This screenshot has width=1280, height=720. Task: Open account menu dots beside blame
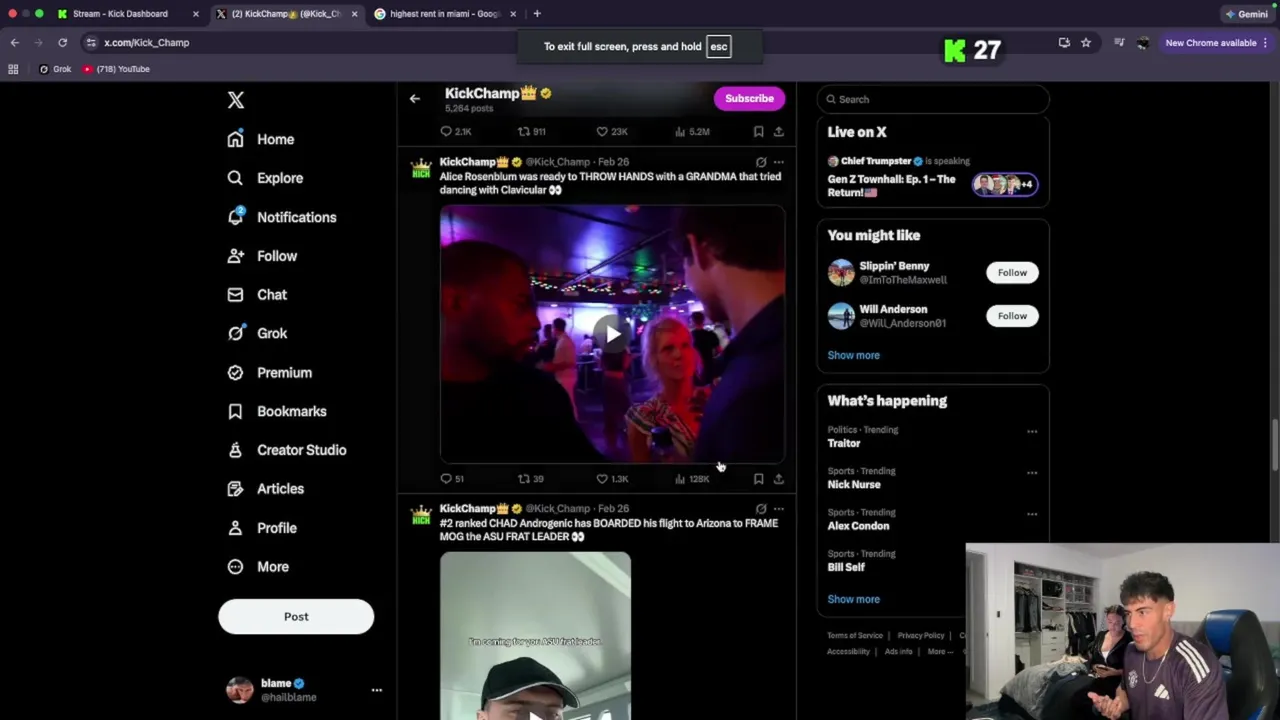pyautogui.click(x=377, y=690)
